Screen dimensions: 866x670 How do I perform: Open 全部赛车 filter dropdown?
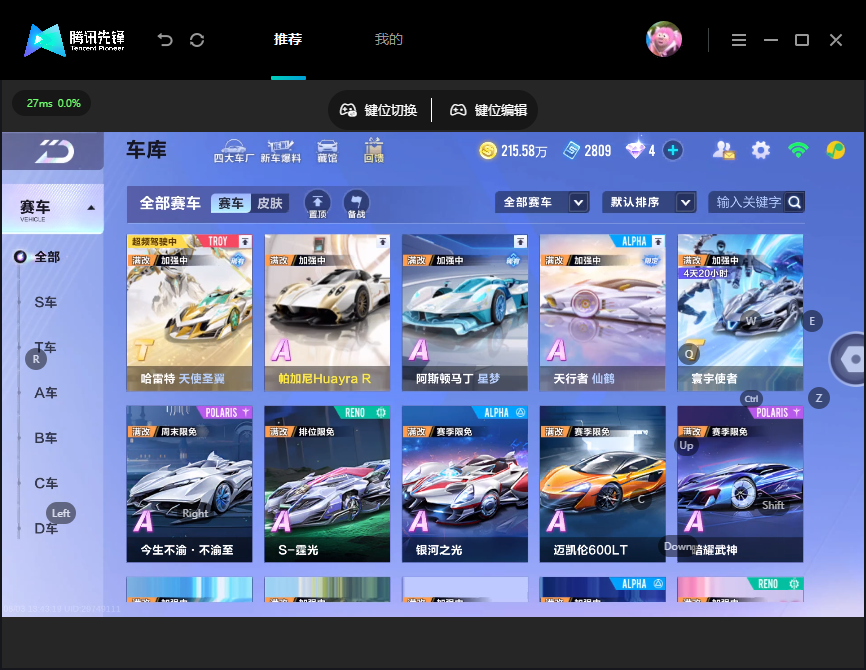click(542, 202)
